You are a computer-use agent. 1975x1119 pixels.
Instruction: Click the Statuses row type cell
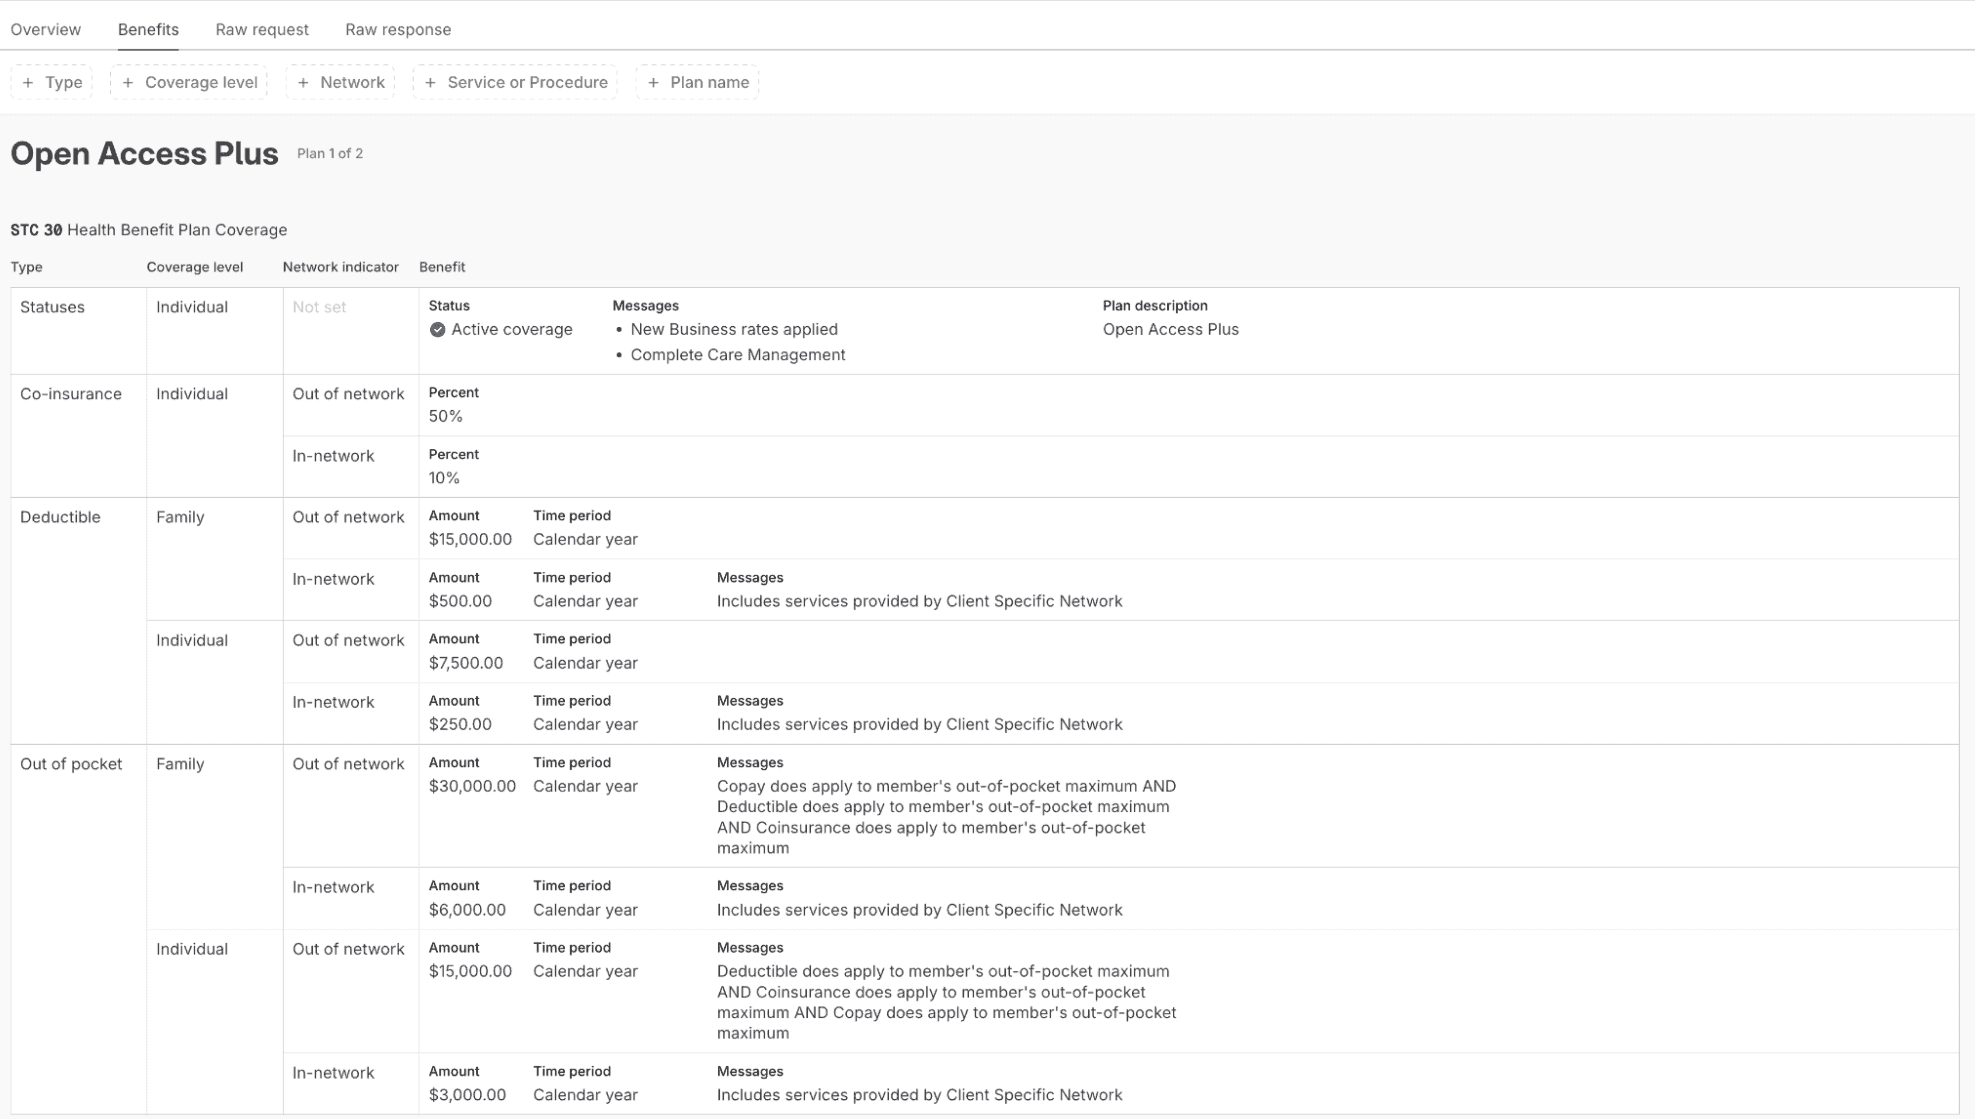pos(52,307)
